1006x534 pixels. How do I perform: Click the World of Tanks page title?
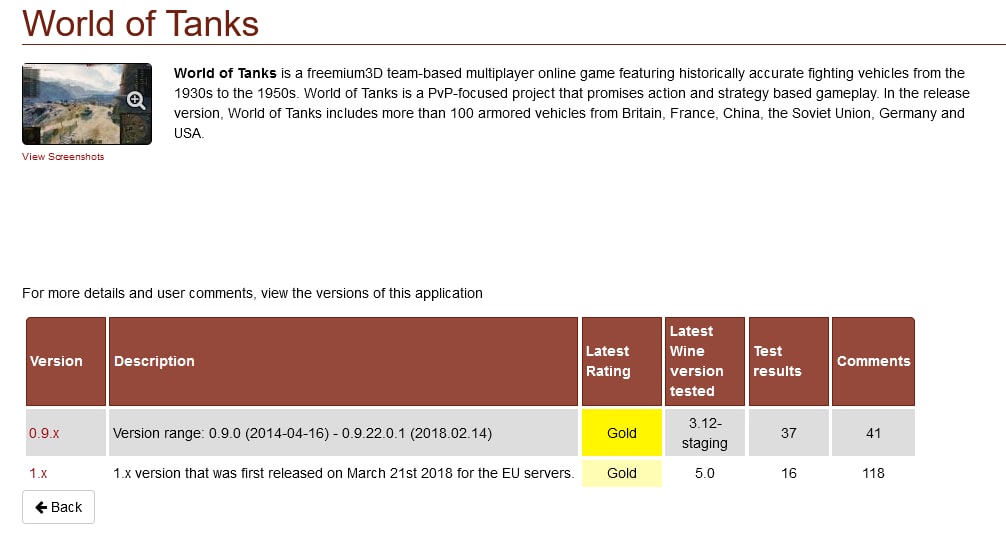[141, 24]
